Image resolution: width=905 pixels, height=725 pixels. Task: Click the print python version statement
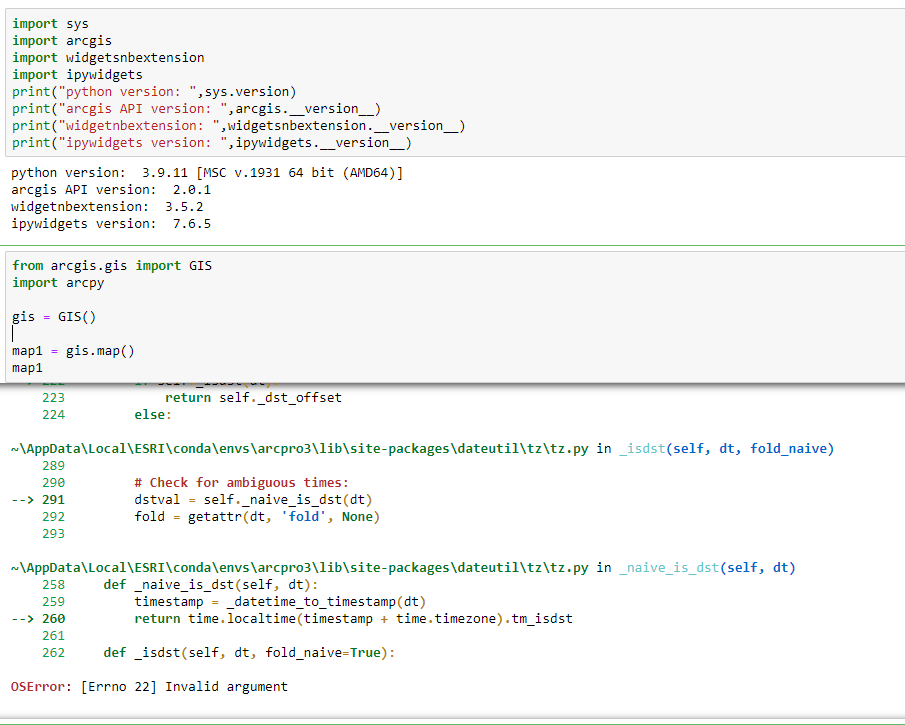[154, 91]
